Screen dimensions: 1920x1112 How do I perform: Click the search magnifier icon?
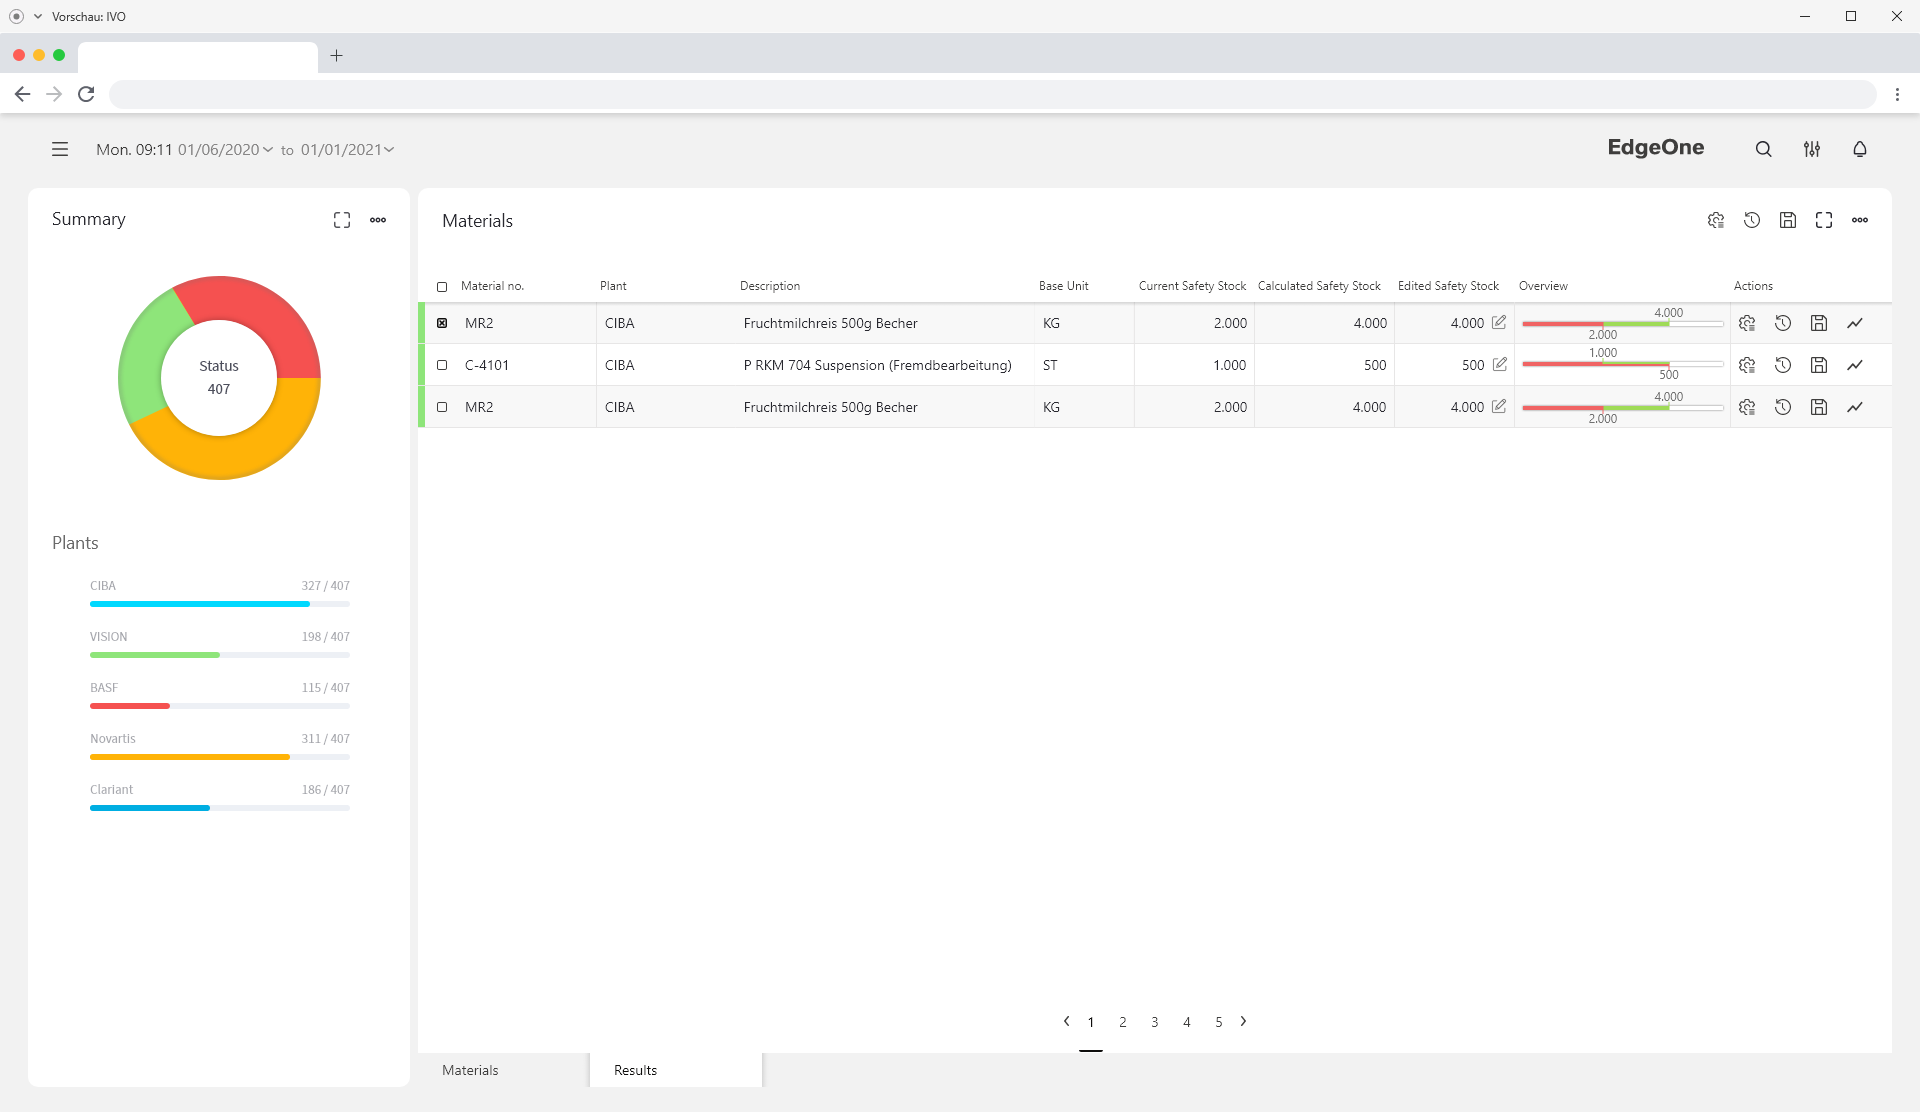(x=1763, y=149)
